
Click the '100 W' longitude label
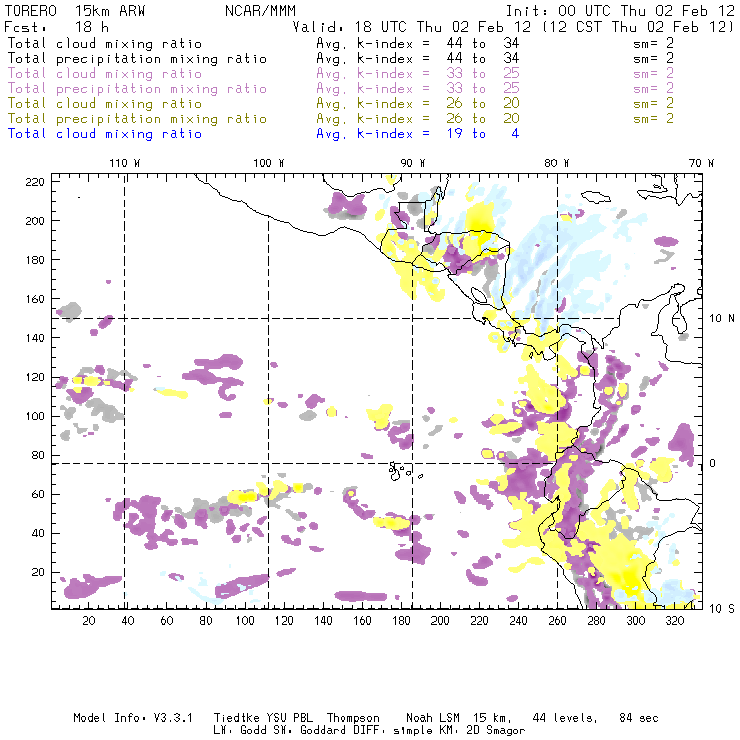pyautogui.click(x=269, y=163)
